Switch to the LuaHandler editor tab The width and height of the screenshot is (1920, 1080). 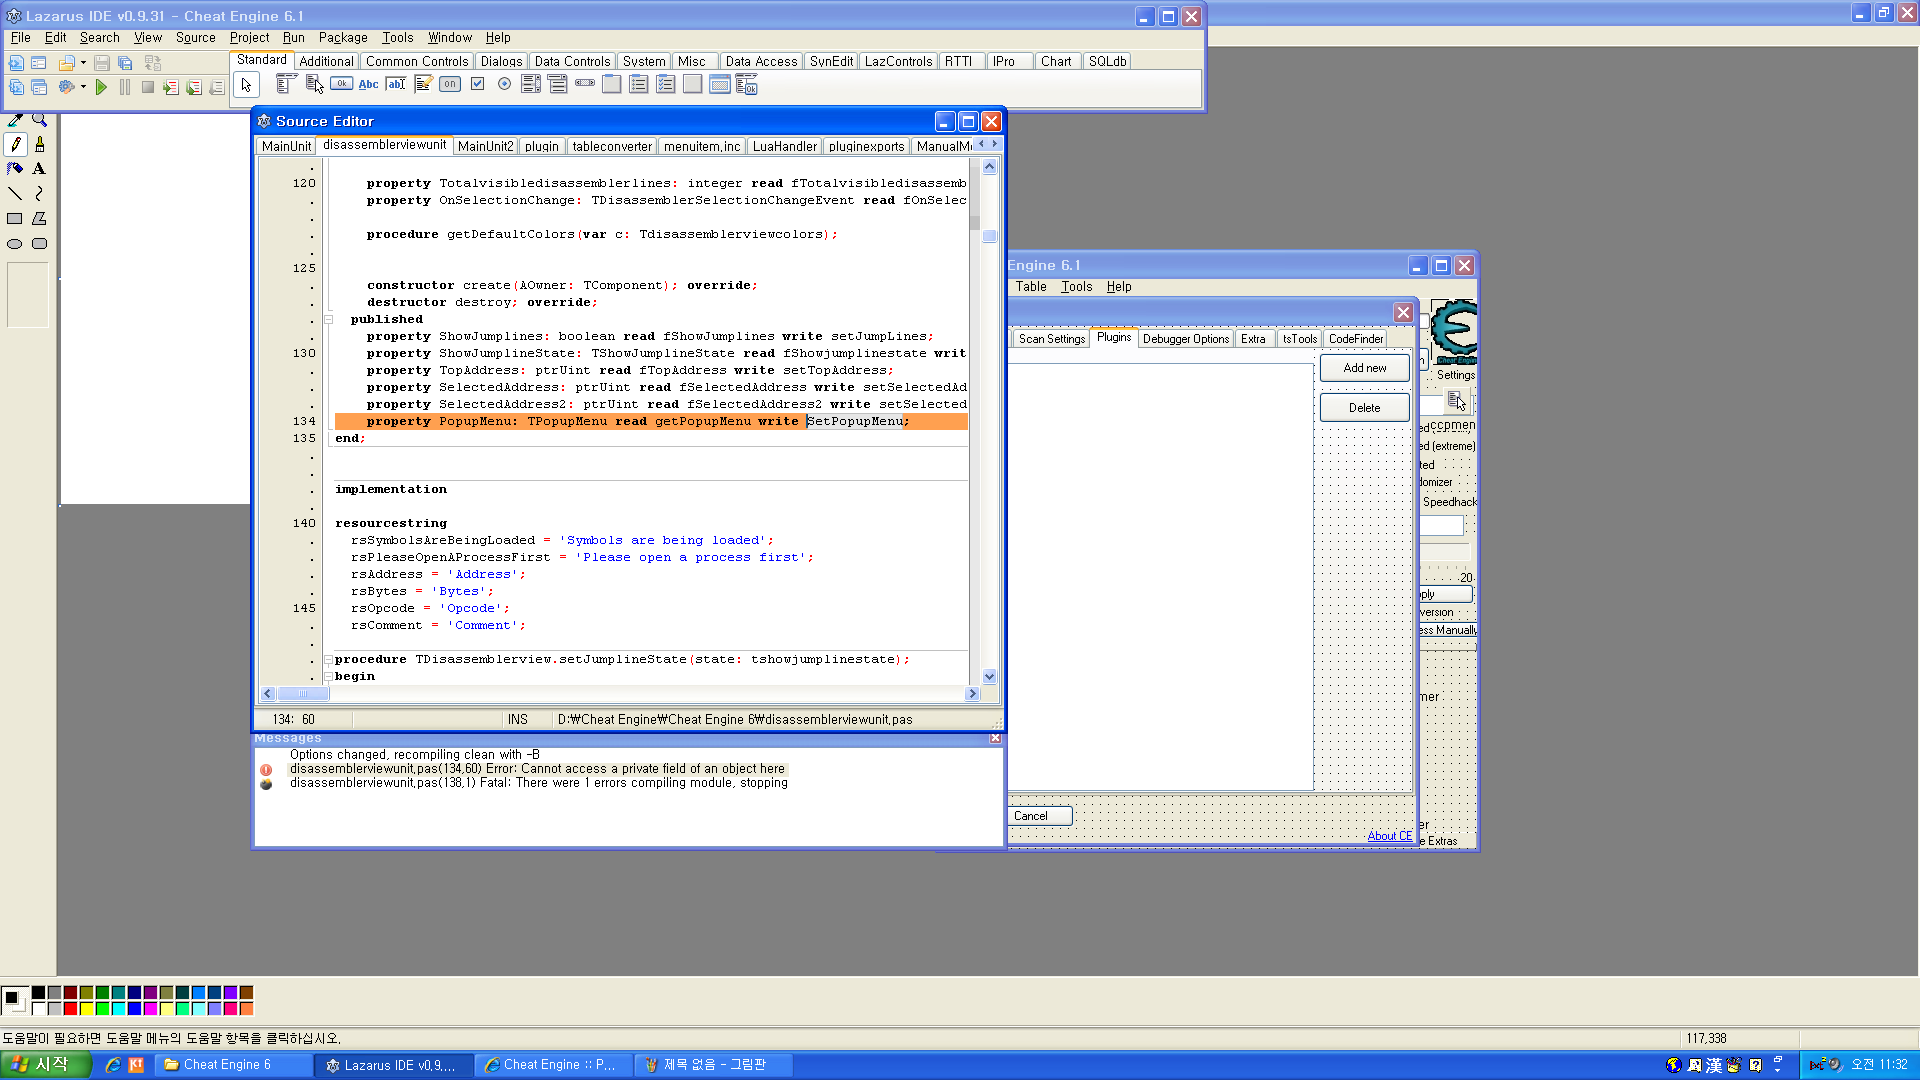click(784, 146)
